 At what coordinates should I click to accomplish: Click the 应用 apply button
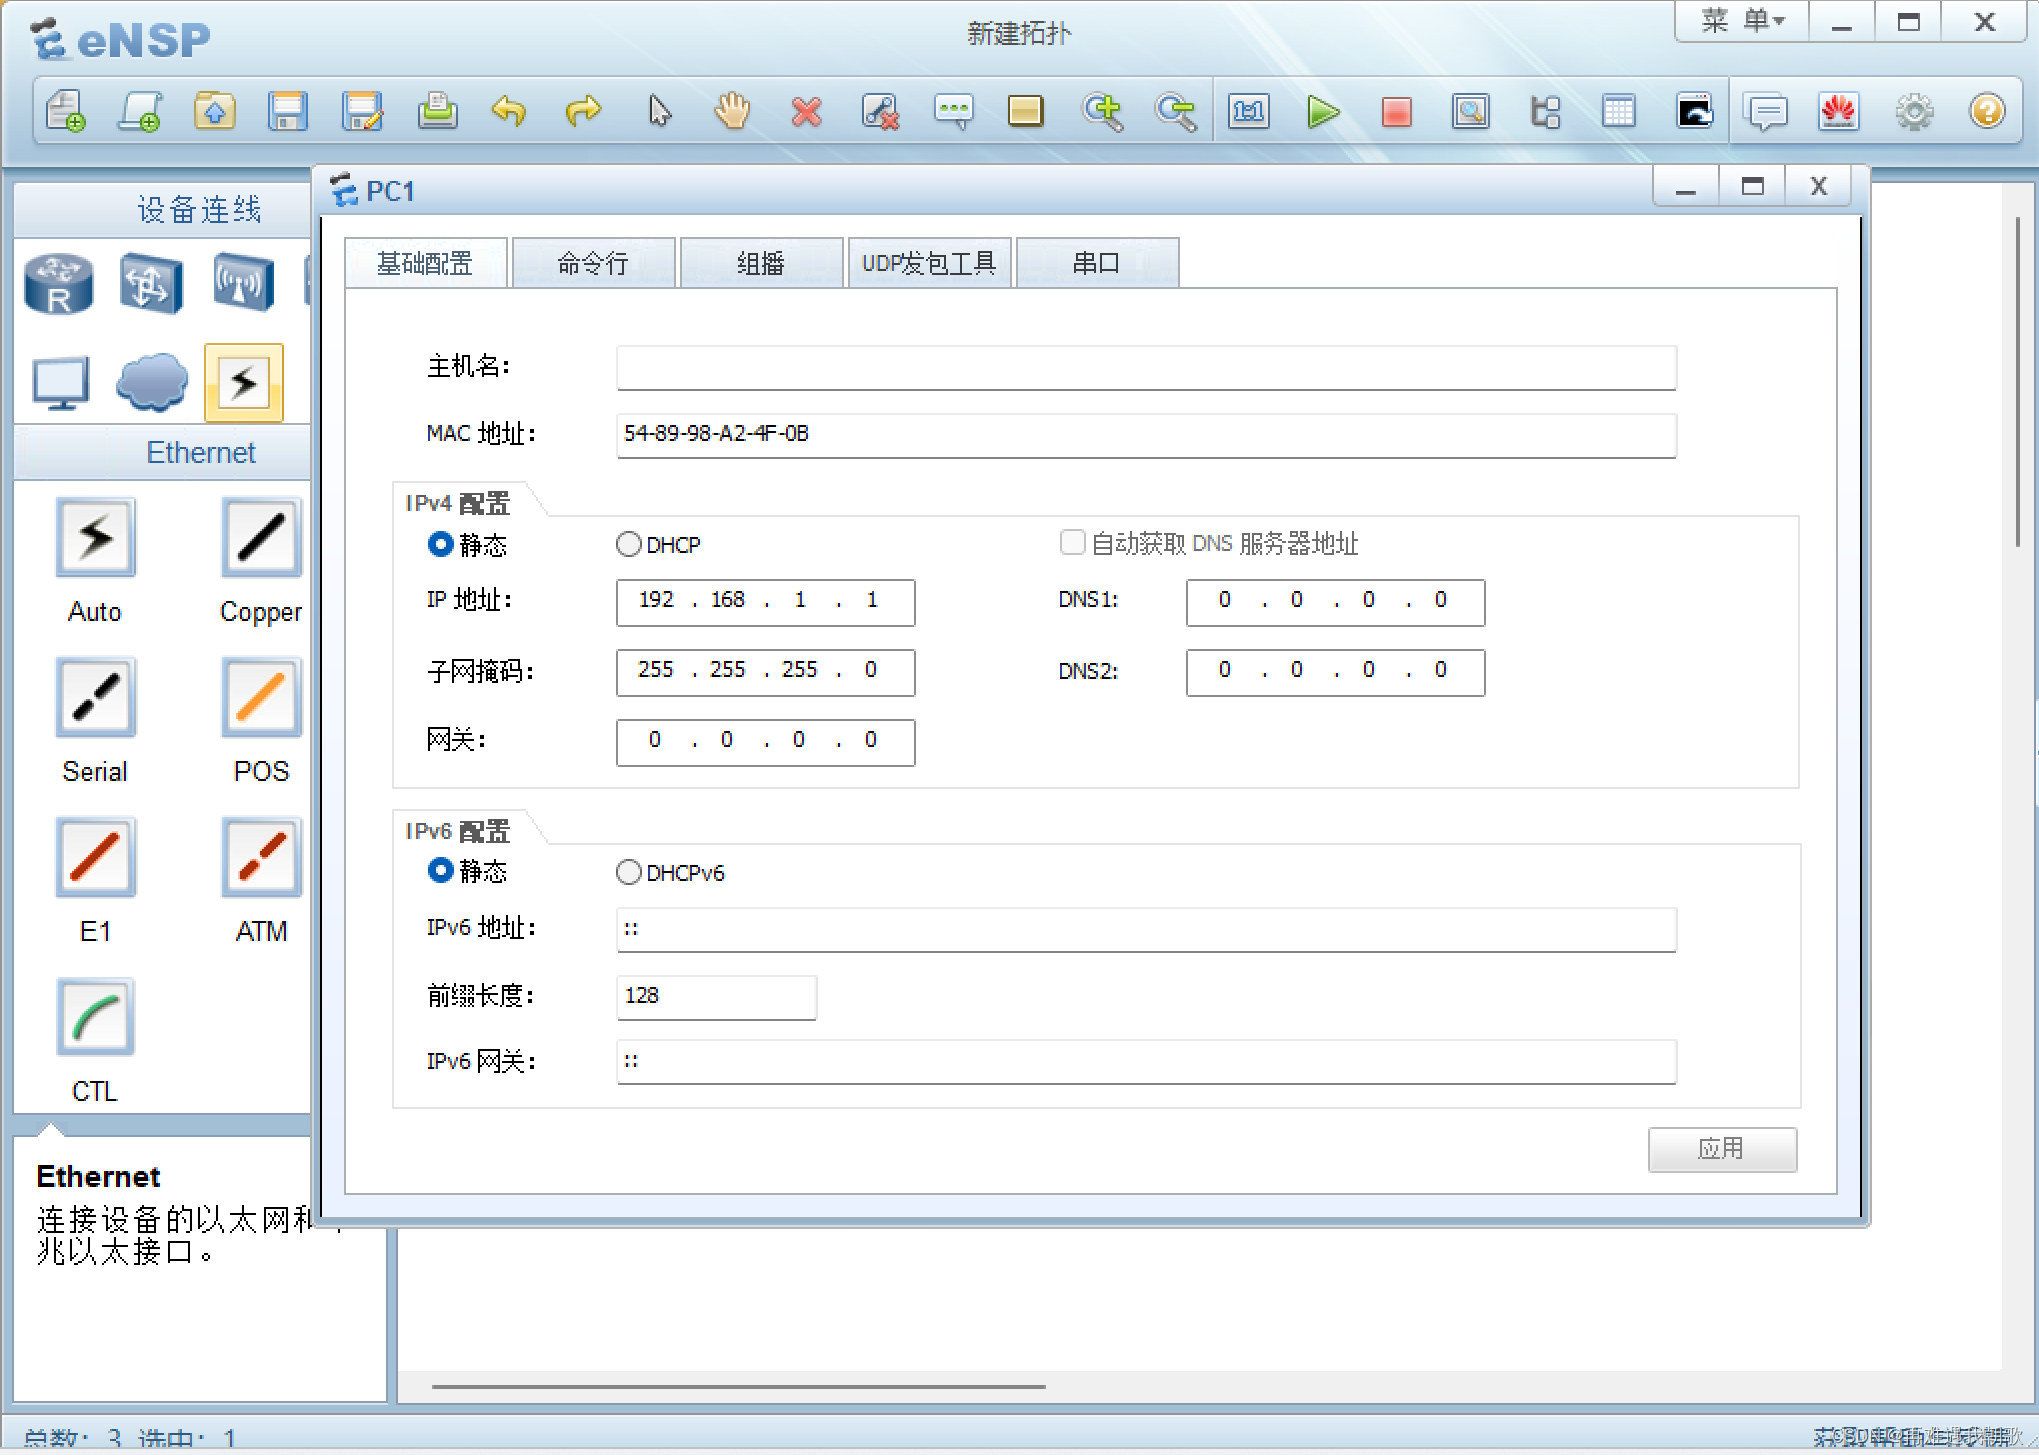(x=1721, y=1149)
